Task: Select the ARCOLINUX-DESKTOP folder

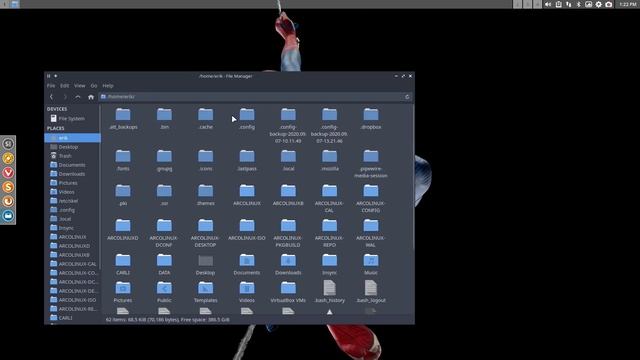Action: pos(205,225)
